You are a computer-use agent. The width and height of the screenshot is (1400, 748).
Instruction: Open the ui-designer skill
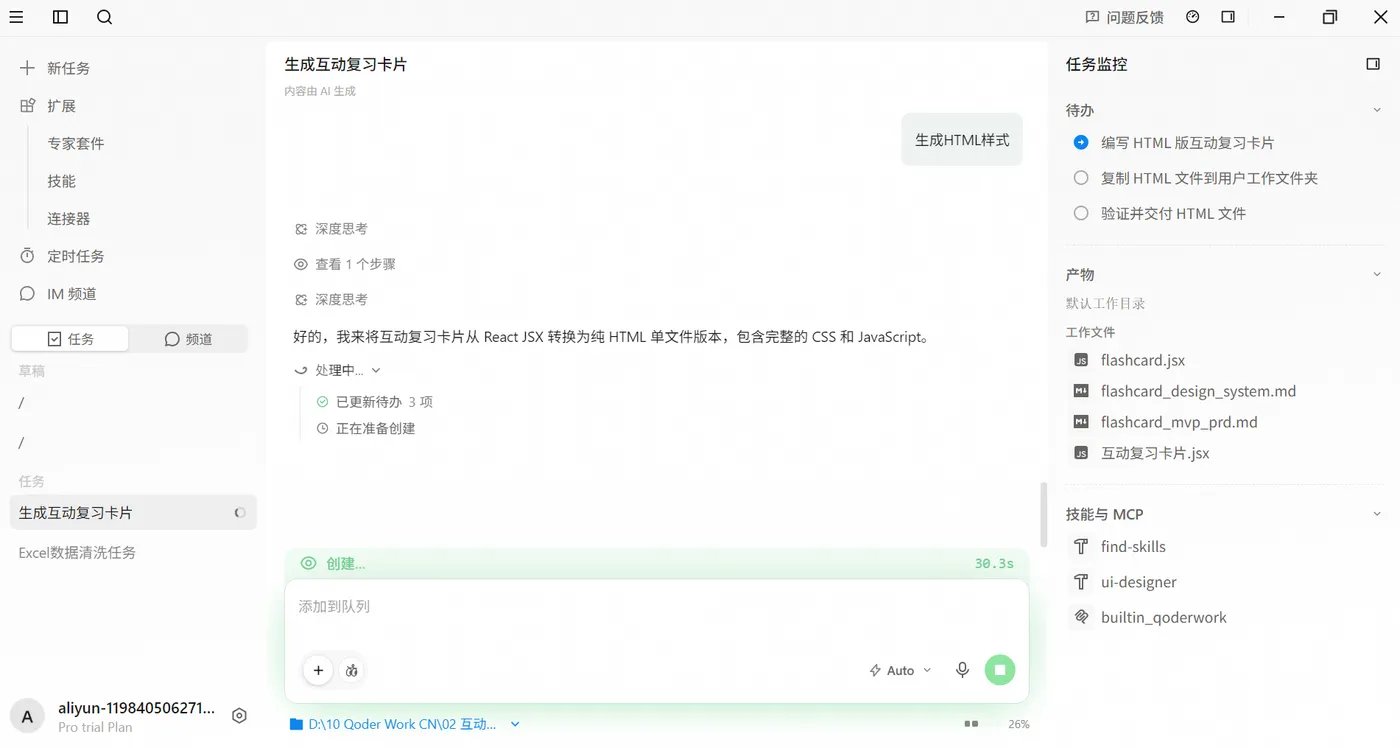point(1138,582)
